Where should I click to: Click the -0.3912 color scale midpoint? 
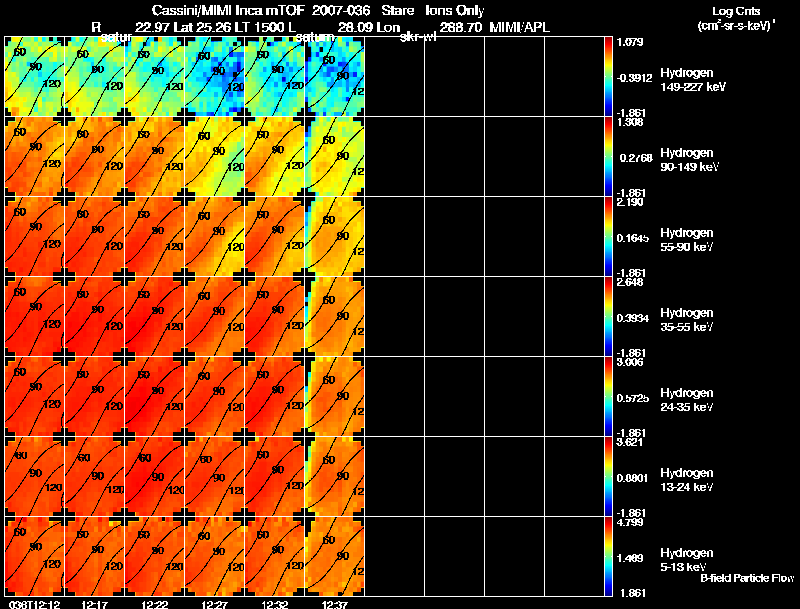point(634,78)
